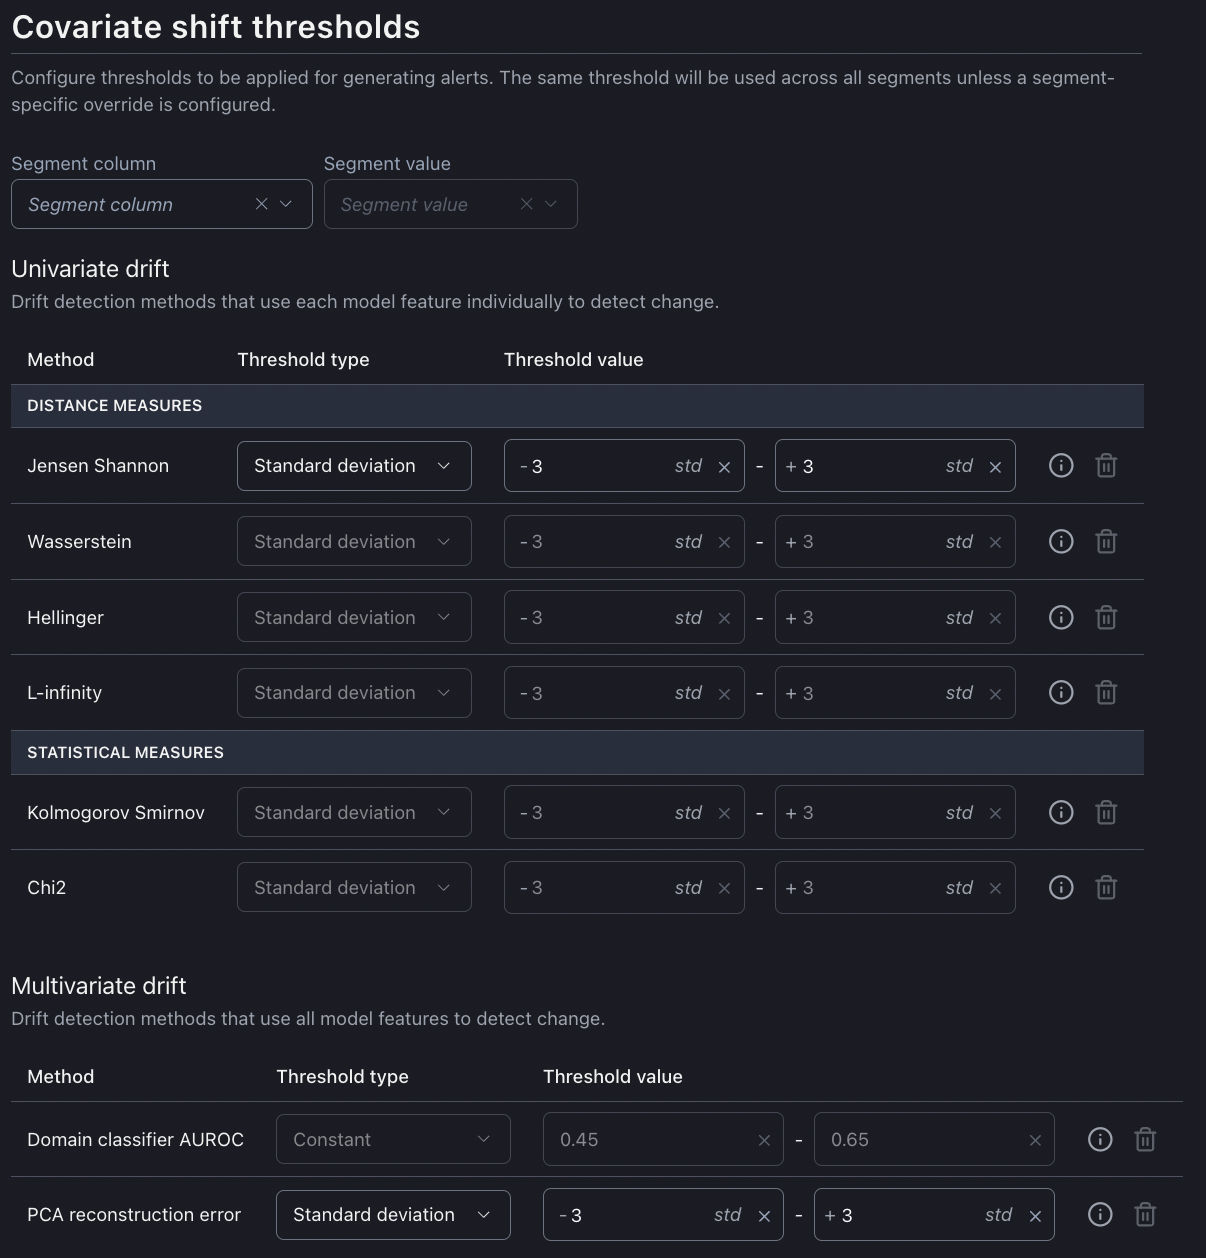Clear Jensen Shannon lower threshold value
1206x1258 pixels.
[725, 467]
